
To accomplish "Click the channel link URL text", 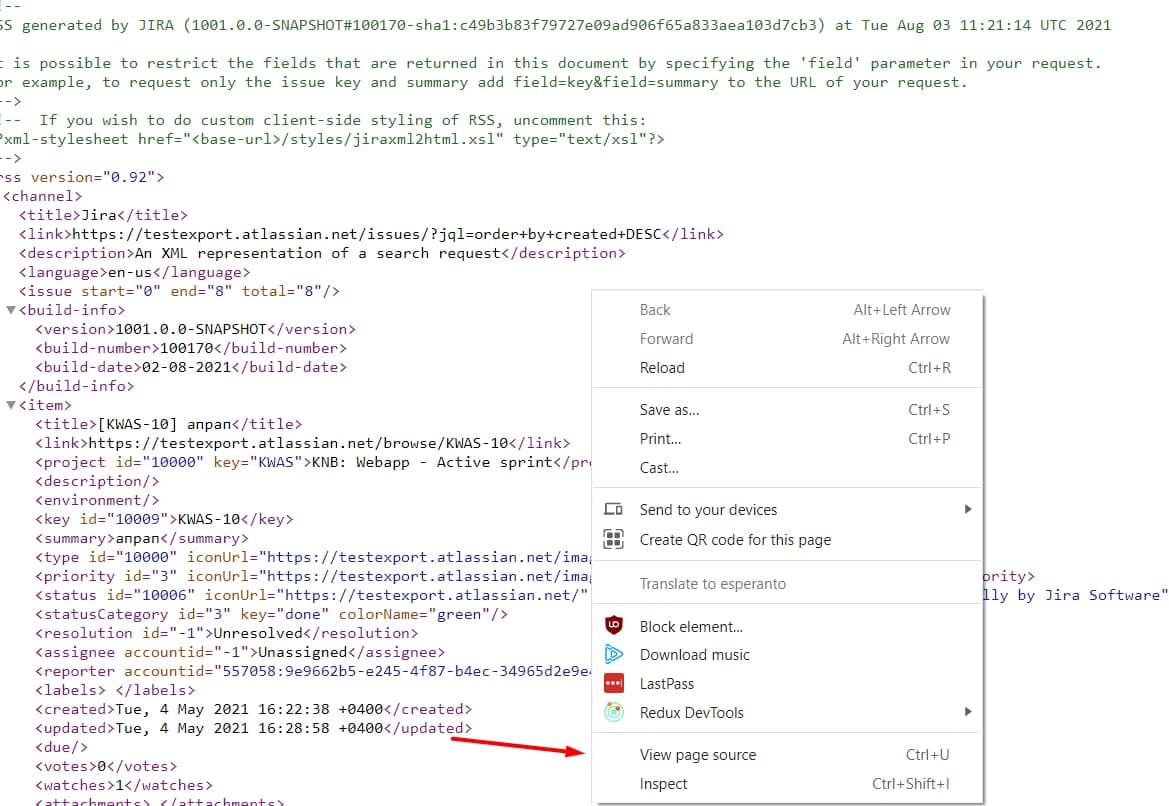I will (367, 234).
